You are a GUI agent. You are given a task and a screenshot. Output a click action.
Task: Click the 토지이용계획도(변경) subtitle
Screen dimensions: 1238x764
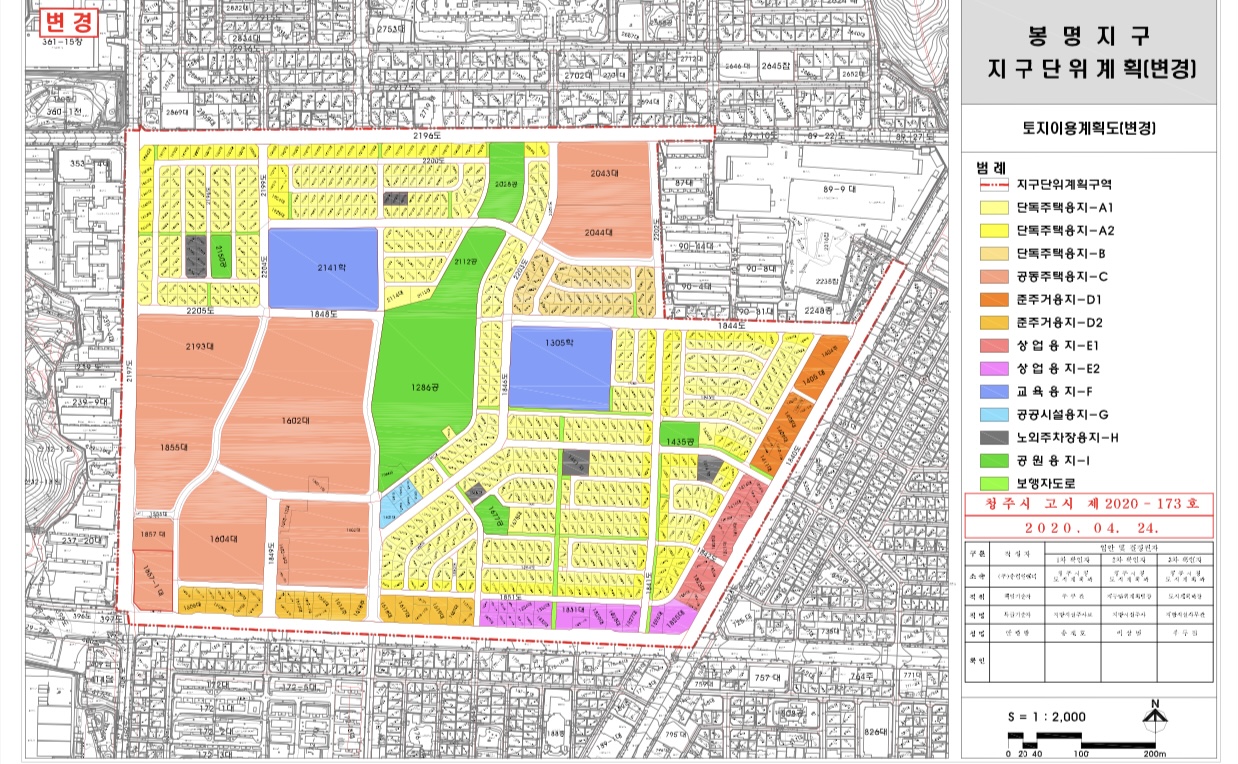pos(1089,128)
